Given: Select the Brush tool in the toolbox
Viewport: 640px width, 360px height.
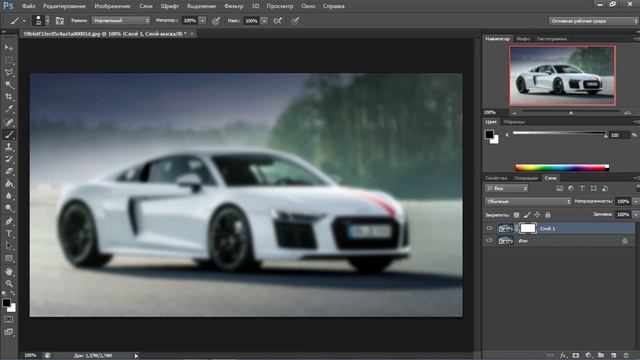Looking at the screenshot, I should [x=9, y=134].
